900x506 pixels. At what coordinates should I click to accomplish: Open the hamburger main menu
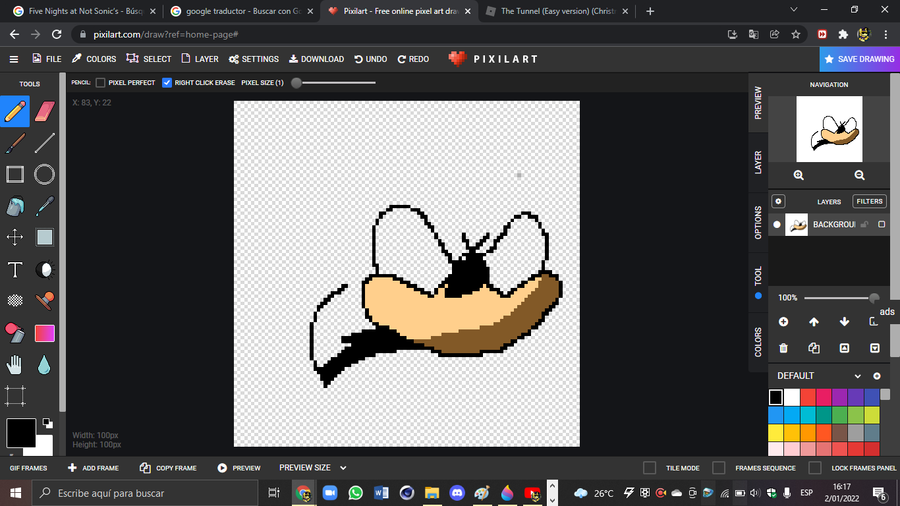click(x=14, y=59)
